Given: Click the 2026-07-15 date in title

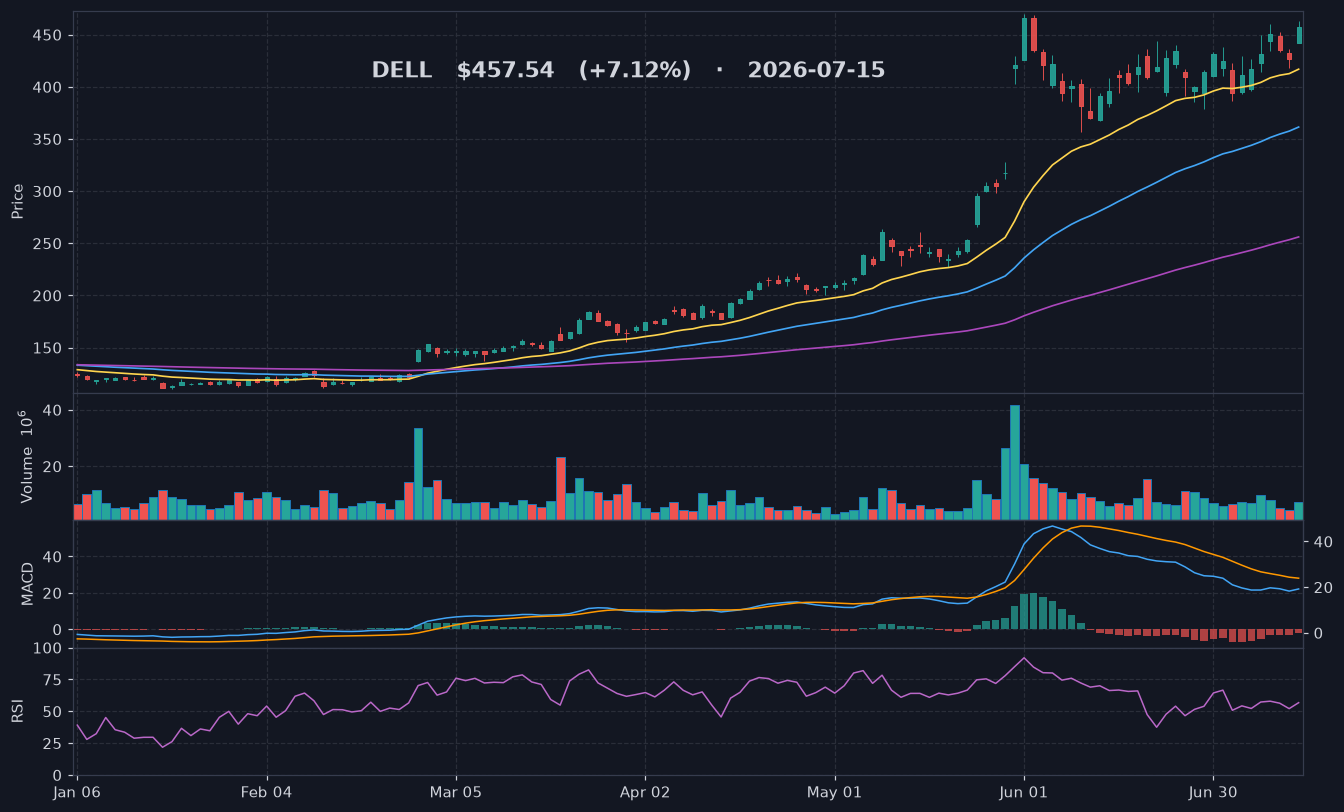Looking at the screenshot, I should click(x=816, y=71).
